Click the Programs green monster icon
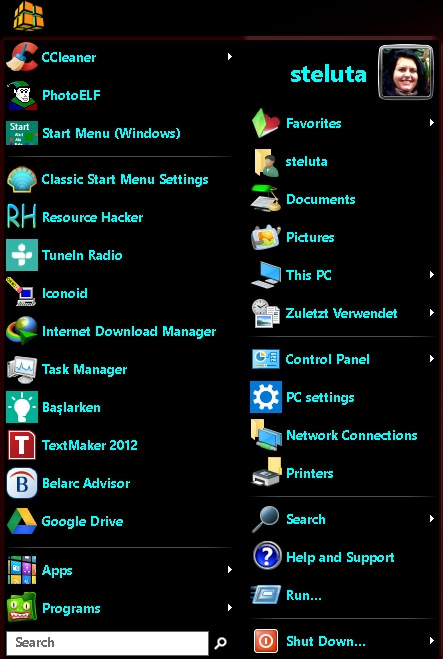 22,608
